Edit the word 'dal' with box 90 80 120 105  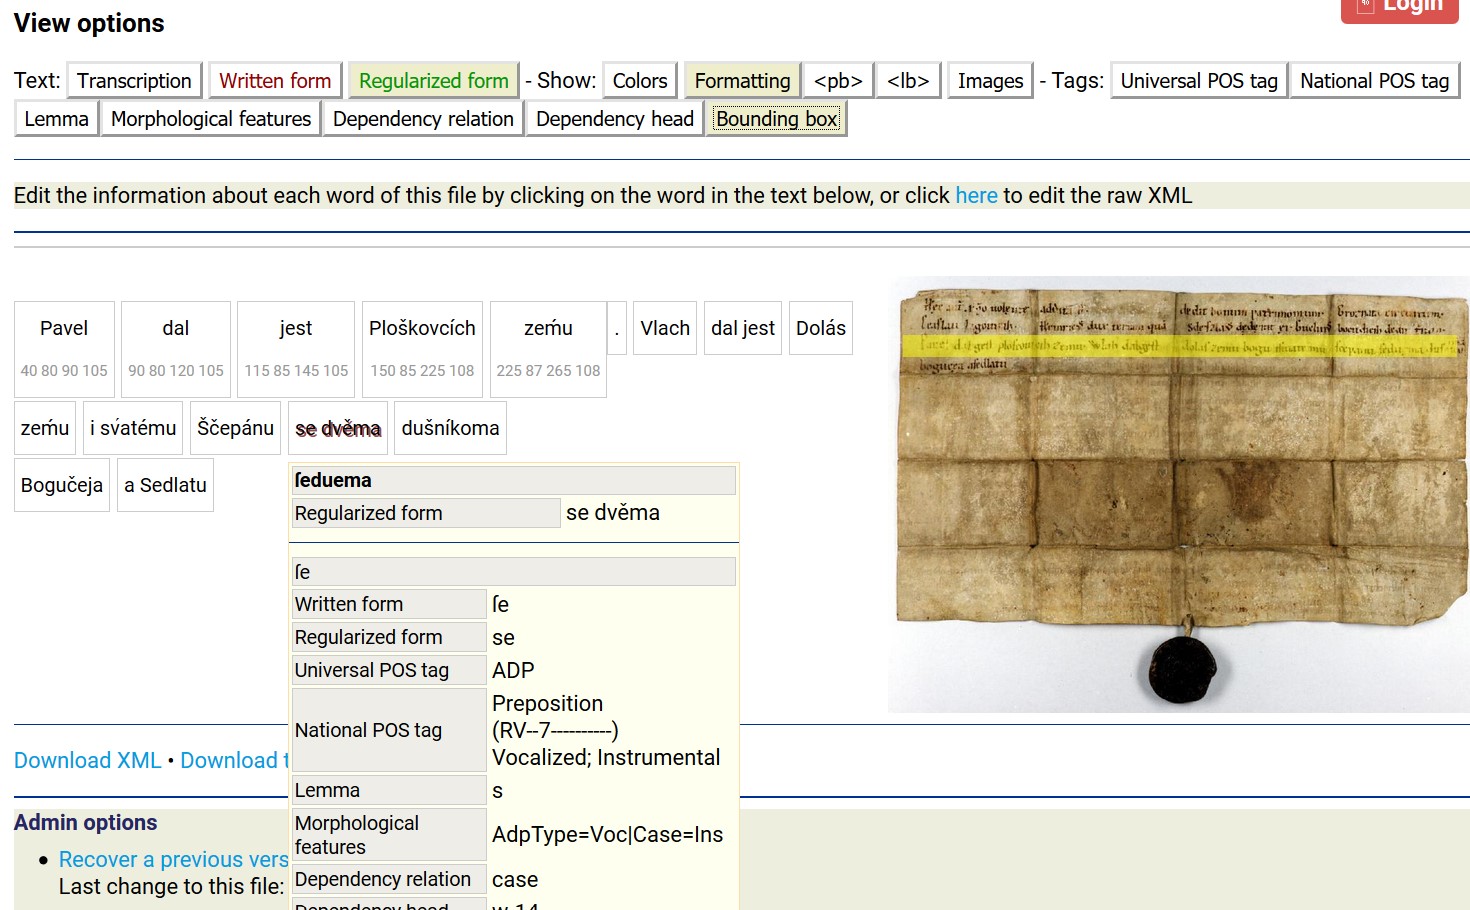(x=176, y=349)
